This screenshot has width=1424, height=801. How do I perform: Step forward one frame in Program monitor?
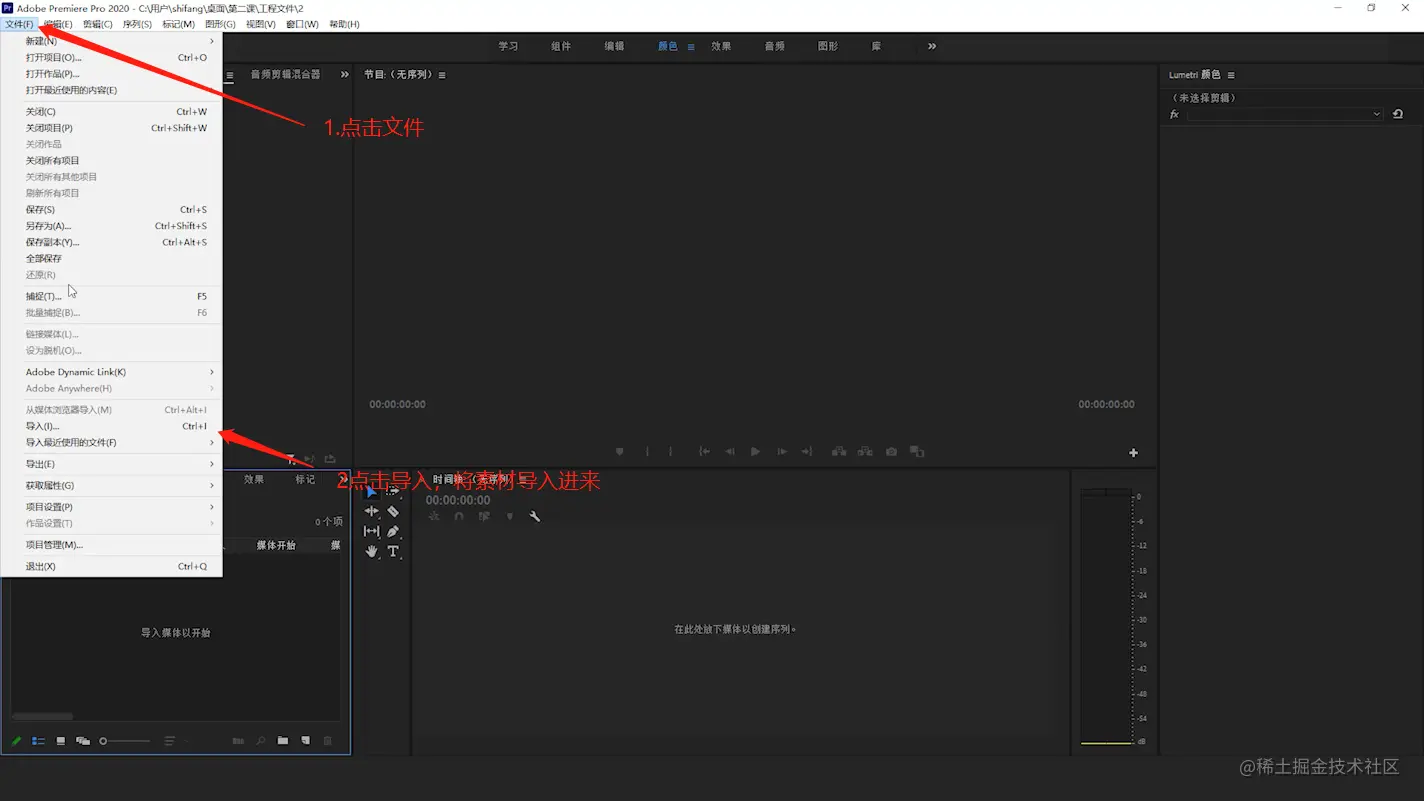pyautogui.click(x=782, y=452)
